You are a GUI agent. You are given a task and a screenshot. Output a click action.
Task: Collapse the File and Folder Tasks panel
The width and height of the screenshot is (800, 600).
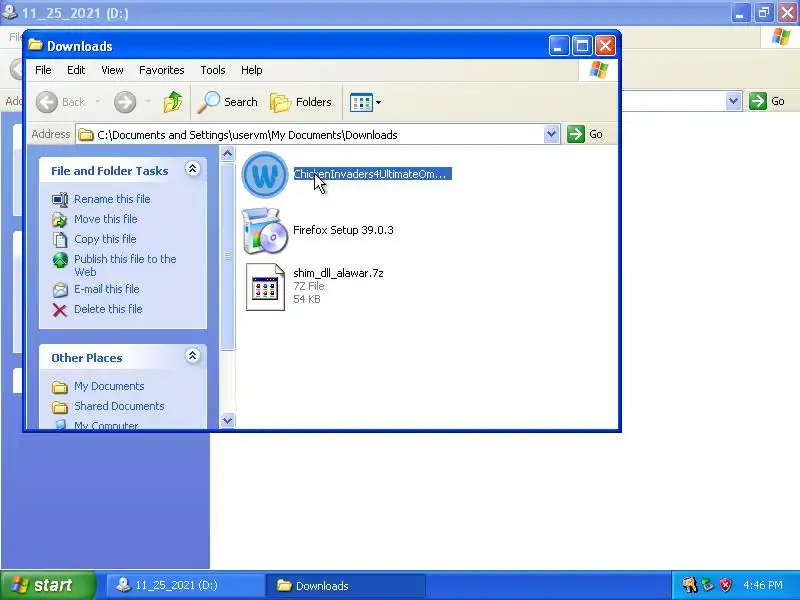click(192, 169)
